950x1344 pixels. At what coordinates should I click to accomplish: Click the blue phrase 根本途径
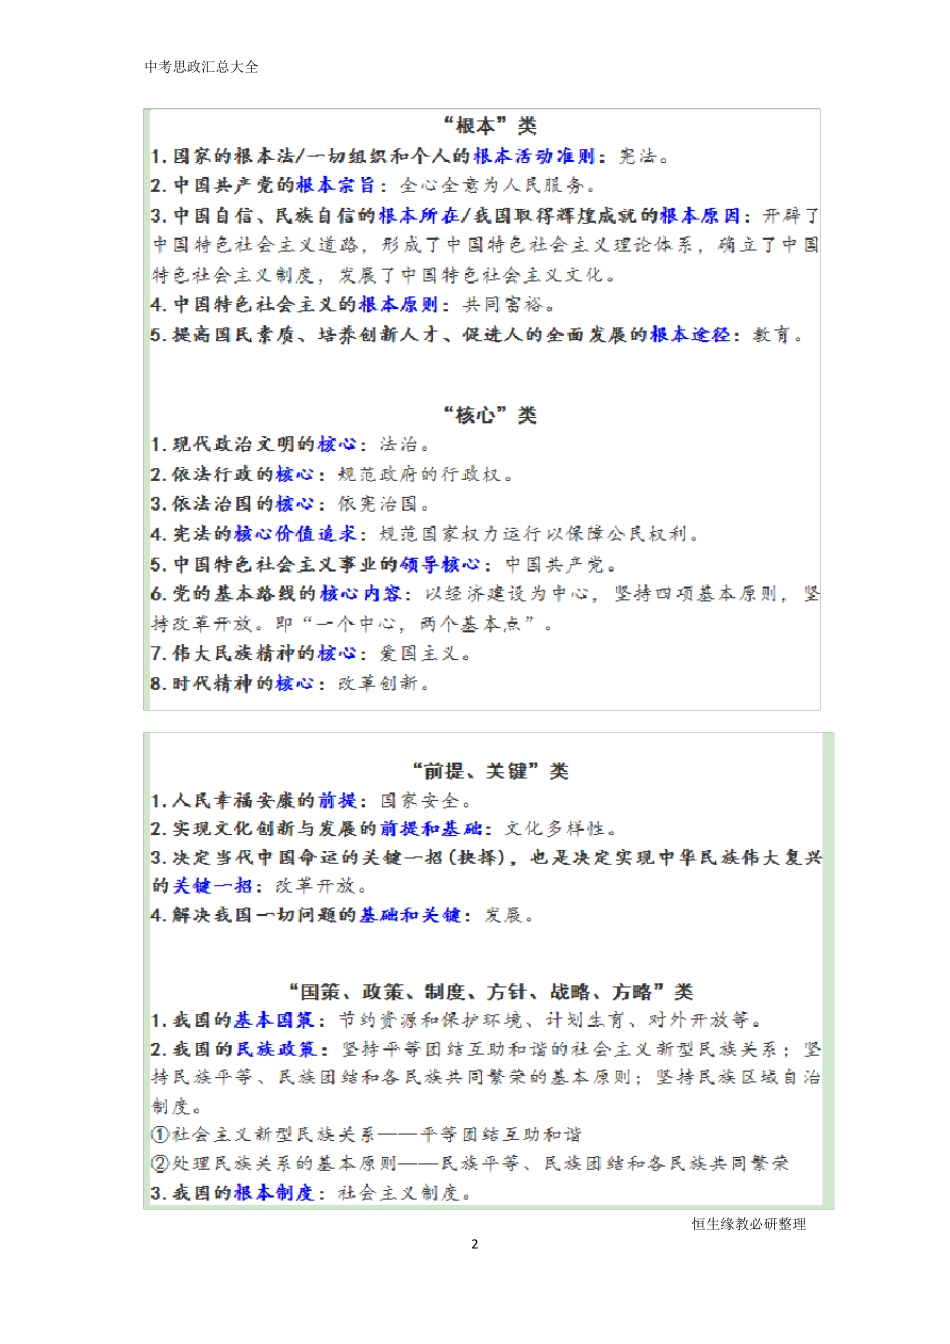point(690,335)
